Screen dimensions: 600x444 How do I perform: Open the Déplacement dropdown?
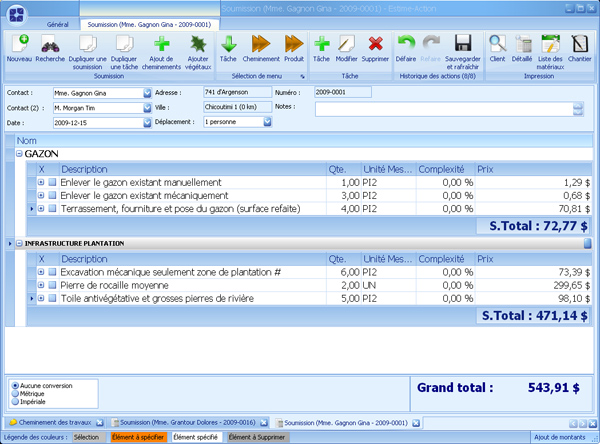click(267, 122)
